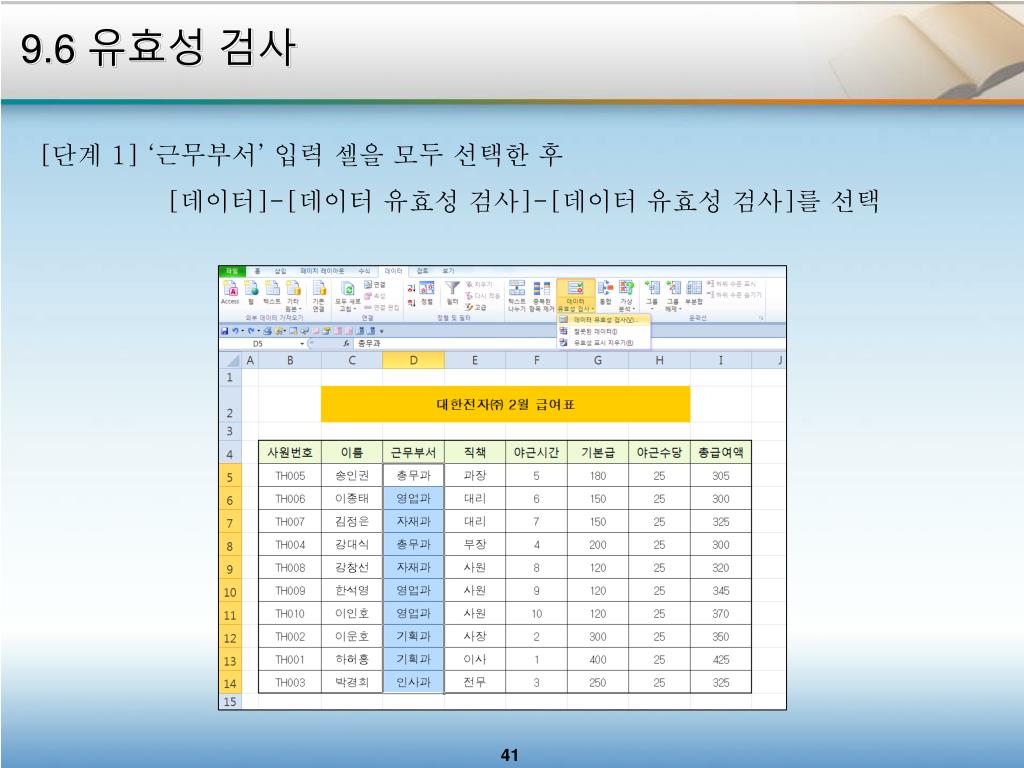1024x768 pixels.
Task: Click the 사원번호 header cell
Action: (x=290, y=452)
